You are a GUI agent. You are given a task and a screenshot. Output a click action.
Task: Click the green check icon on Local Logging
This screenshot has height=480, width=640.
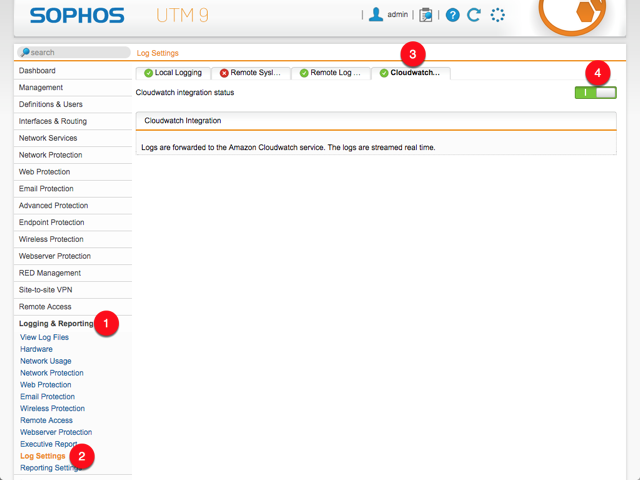coord(149,73)
